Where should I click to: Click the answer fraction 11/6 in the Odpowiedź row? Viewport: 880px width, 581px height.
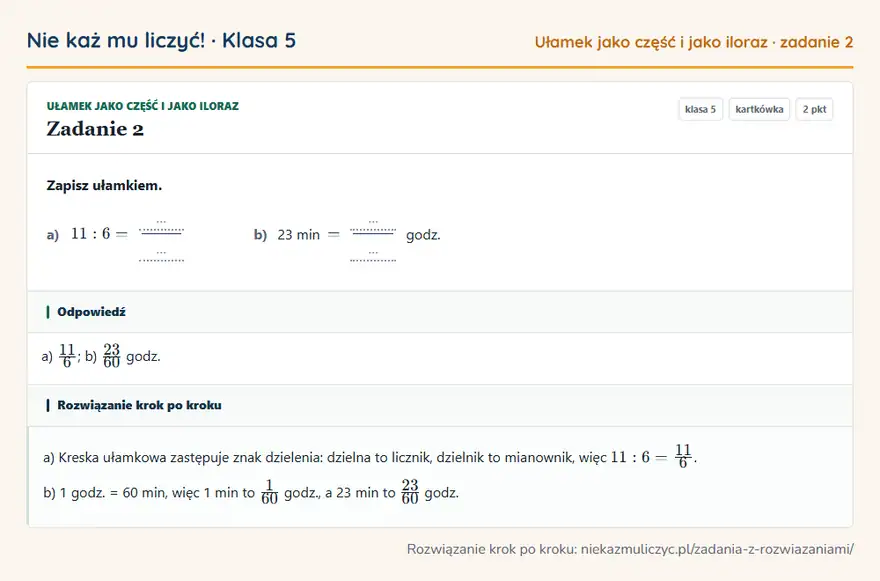coord(67,356)
